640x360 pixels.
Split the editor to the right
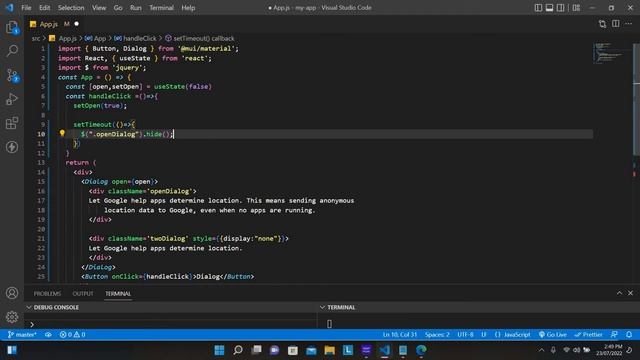(x=616, y=24)
